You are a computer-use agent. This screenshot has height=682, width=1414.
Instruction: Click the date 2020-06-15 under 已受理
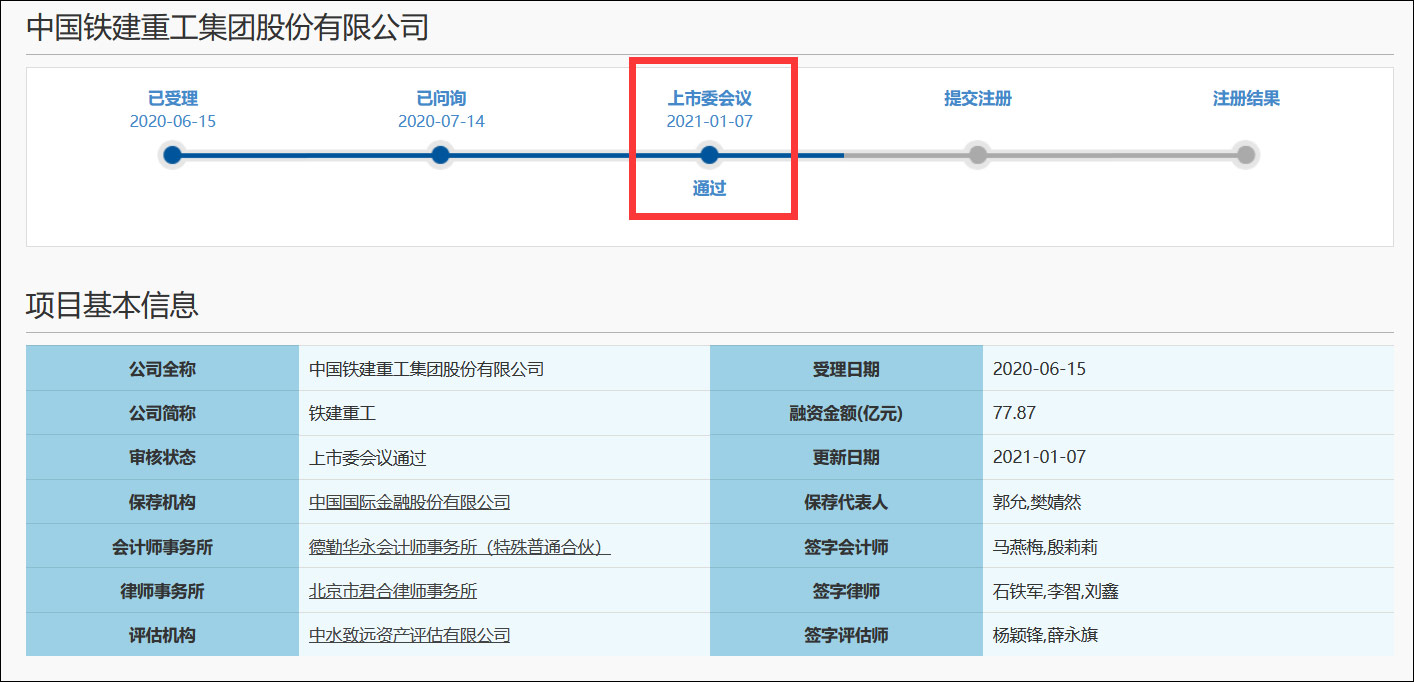172,120
